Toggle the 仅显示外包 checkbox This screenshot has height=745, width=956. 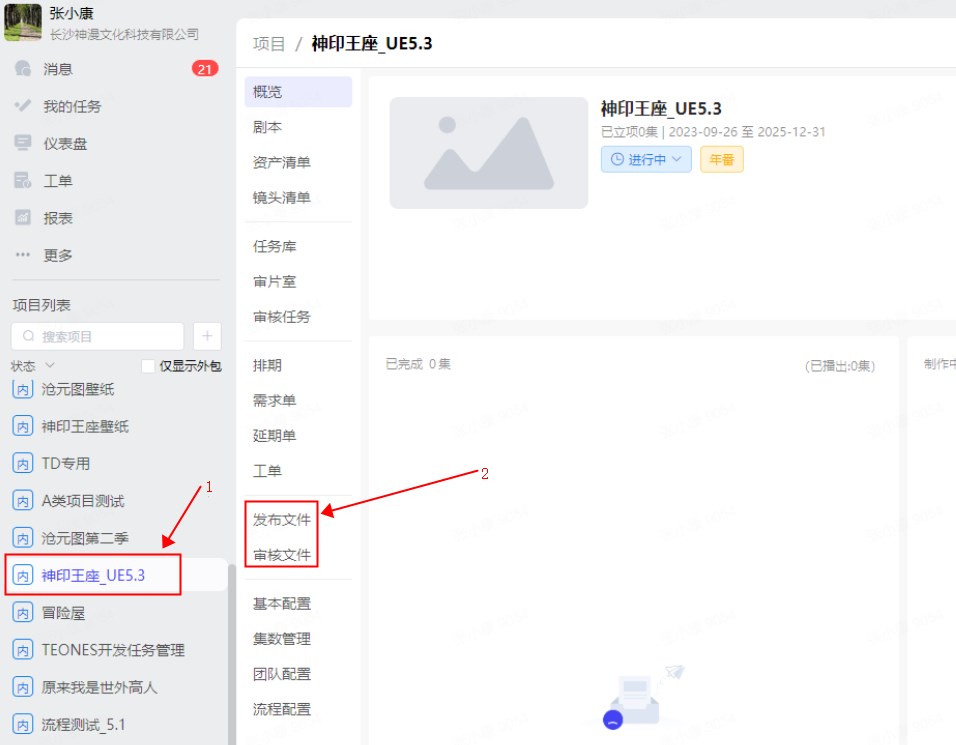click(148, 366)
